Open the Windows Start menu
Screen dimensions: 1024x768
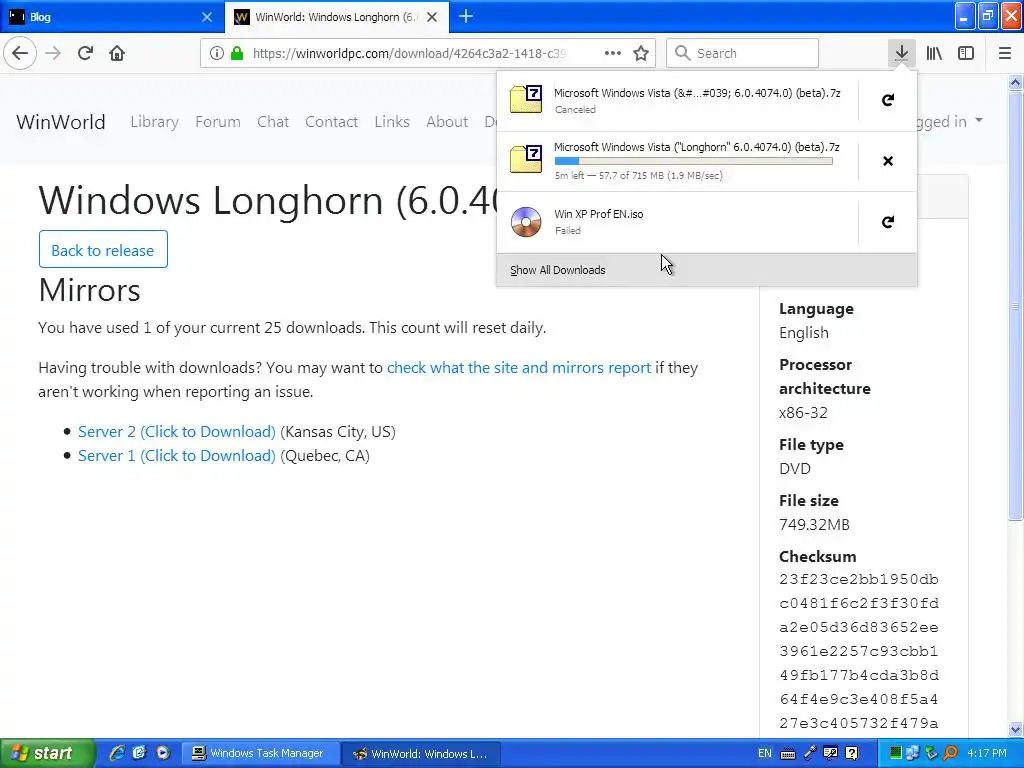[46, 753]
